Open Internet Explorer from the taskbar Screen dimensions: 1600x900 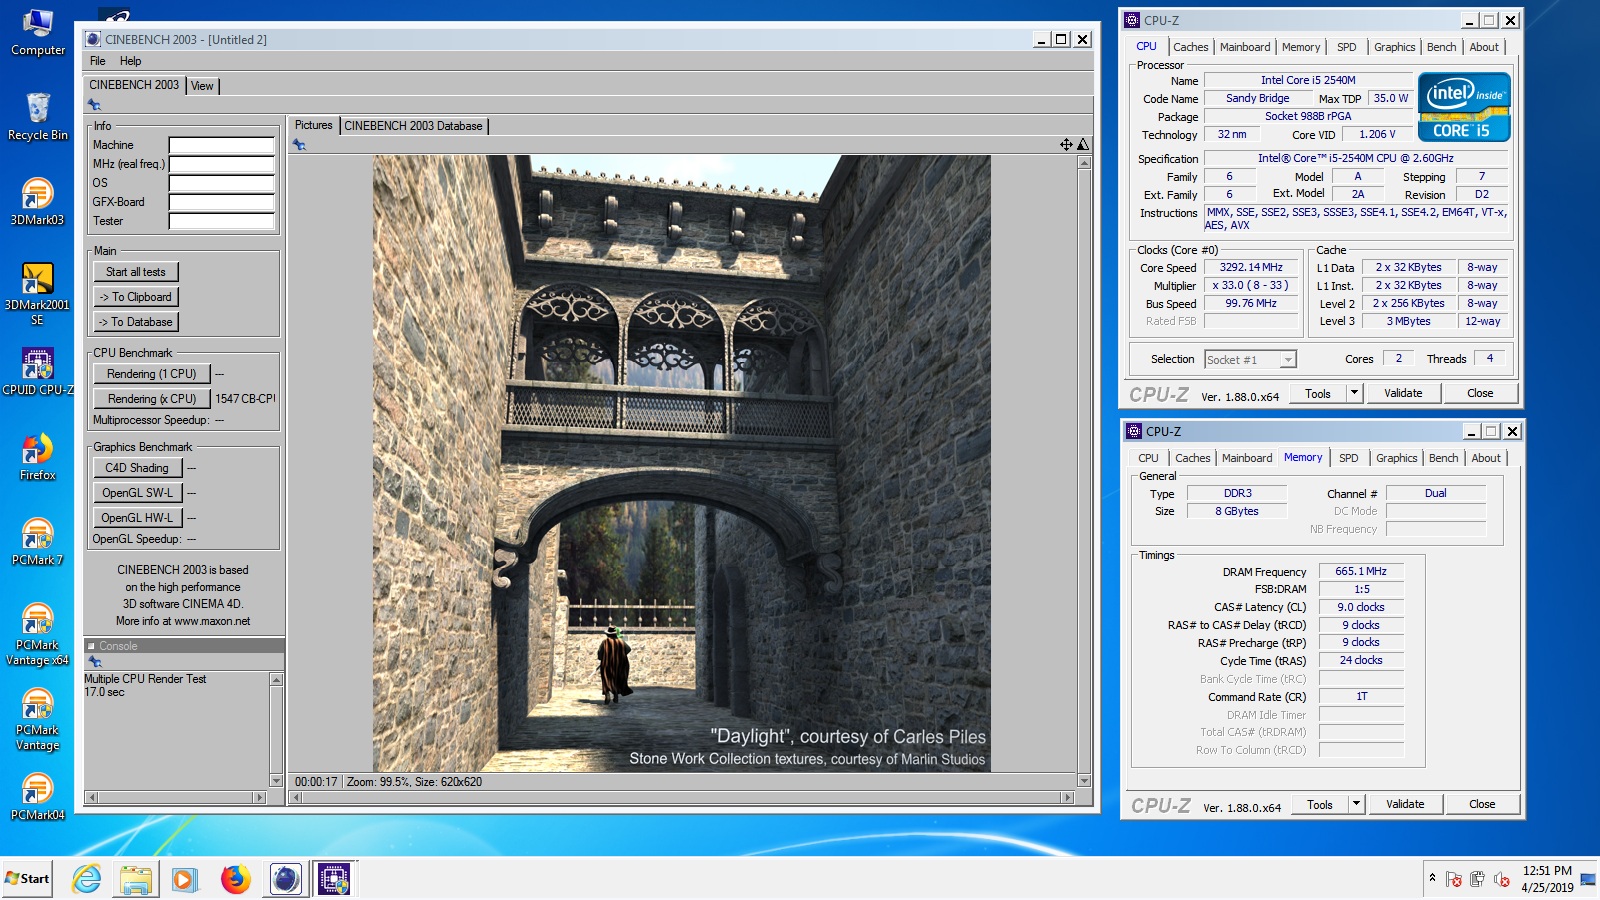87,879
